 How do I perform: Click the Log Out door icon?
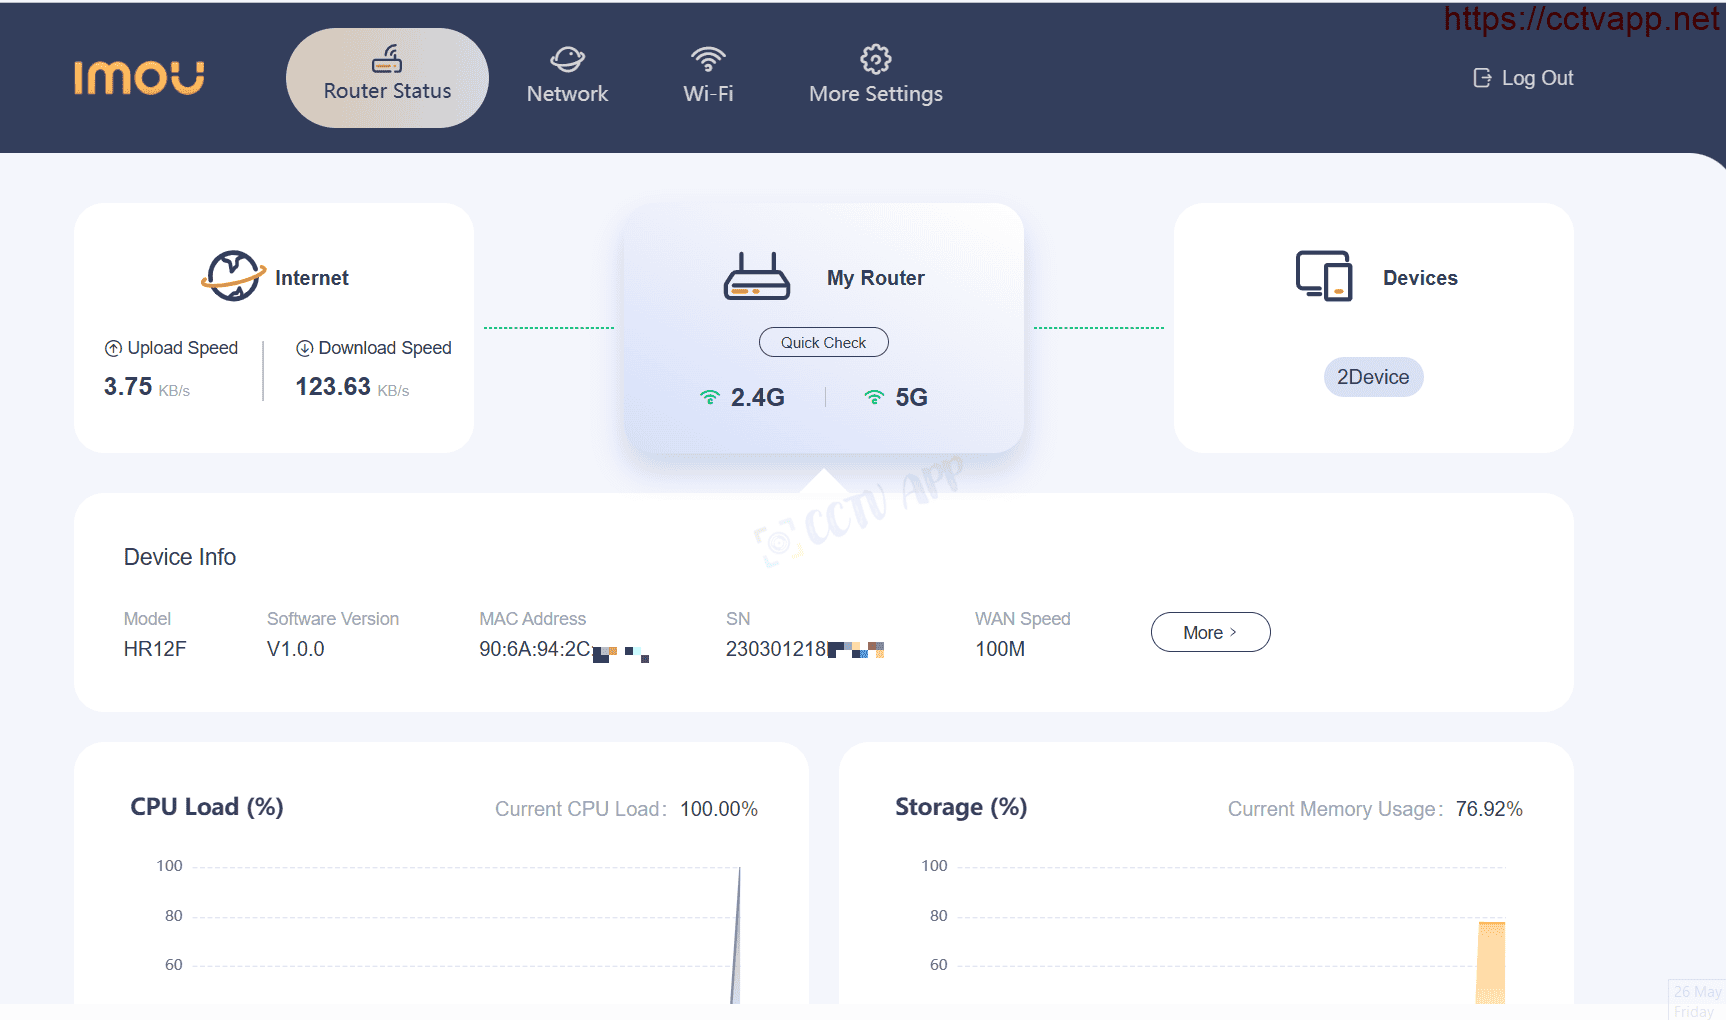(x=1482, y=78)
